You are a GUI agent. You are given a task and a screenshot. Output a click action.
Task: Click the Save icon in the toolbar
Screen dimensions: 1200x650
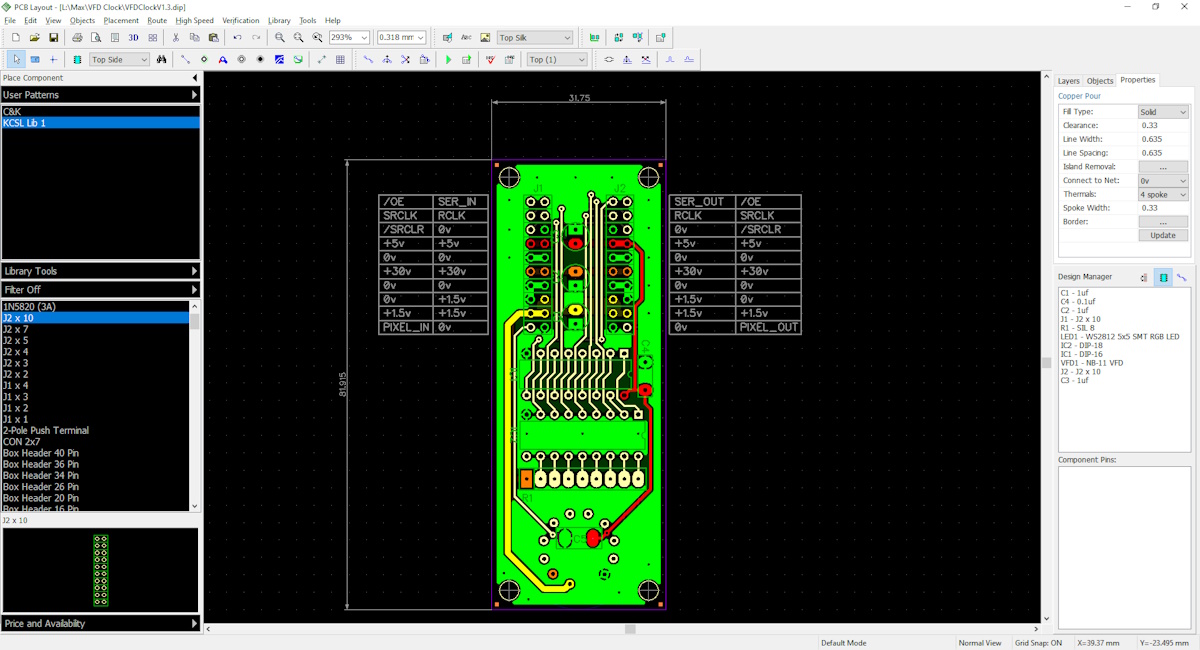53,38
